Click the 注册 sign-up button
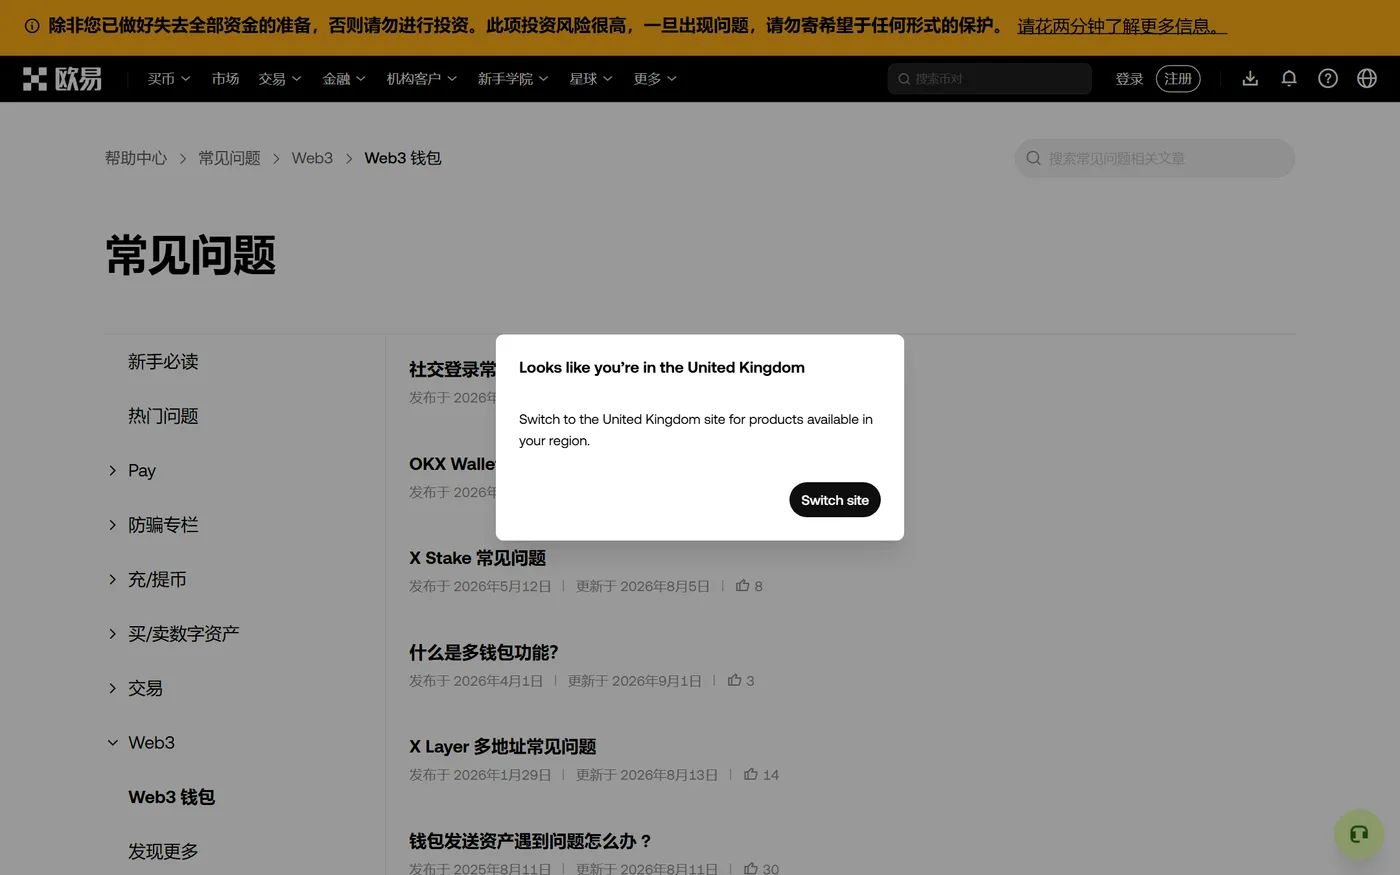1400x875 pixels. coord(1178,79)
